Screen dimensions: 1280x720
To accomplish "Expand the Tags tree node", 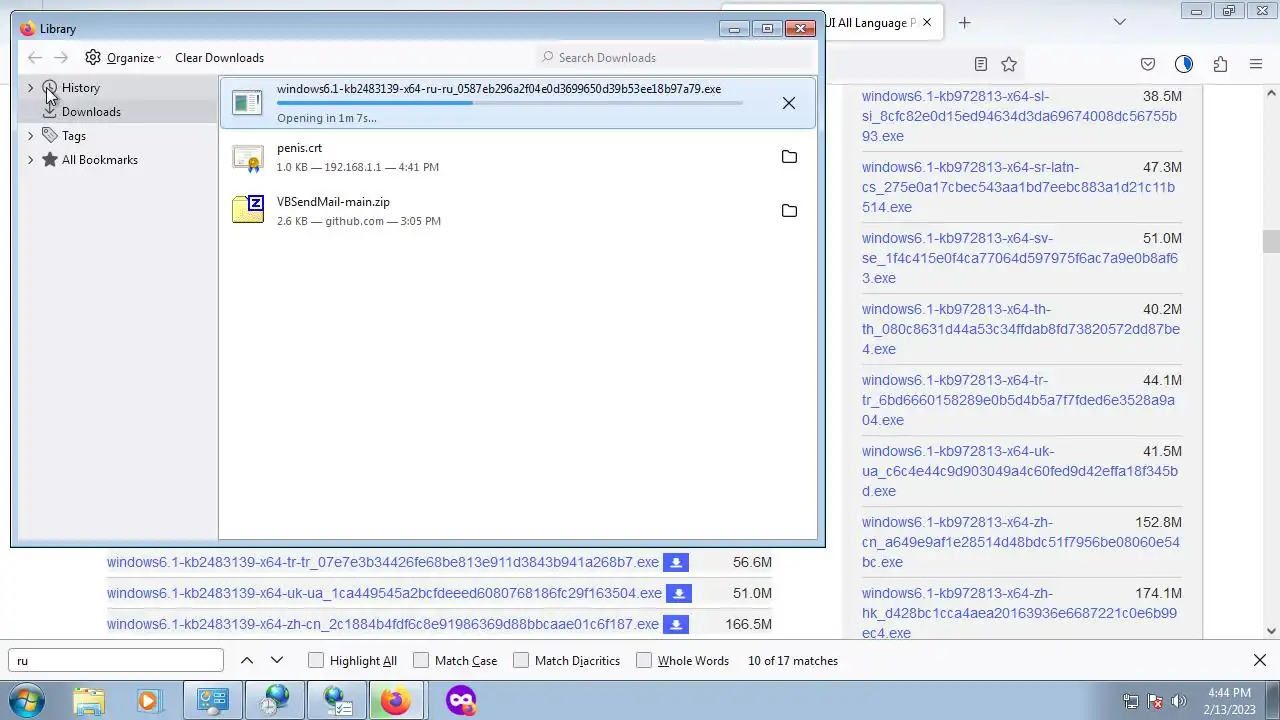I will (30, 135).
